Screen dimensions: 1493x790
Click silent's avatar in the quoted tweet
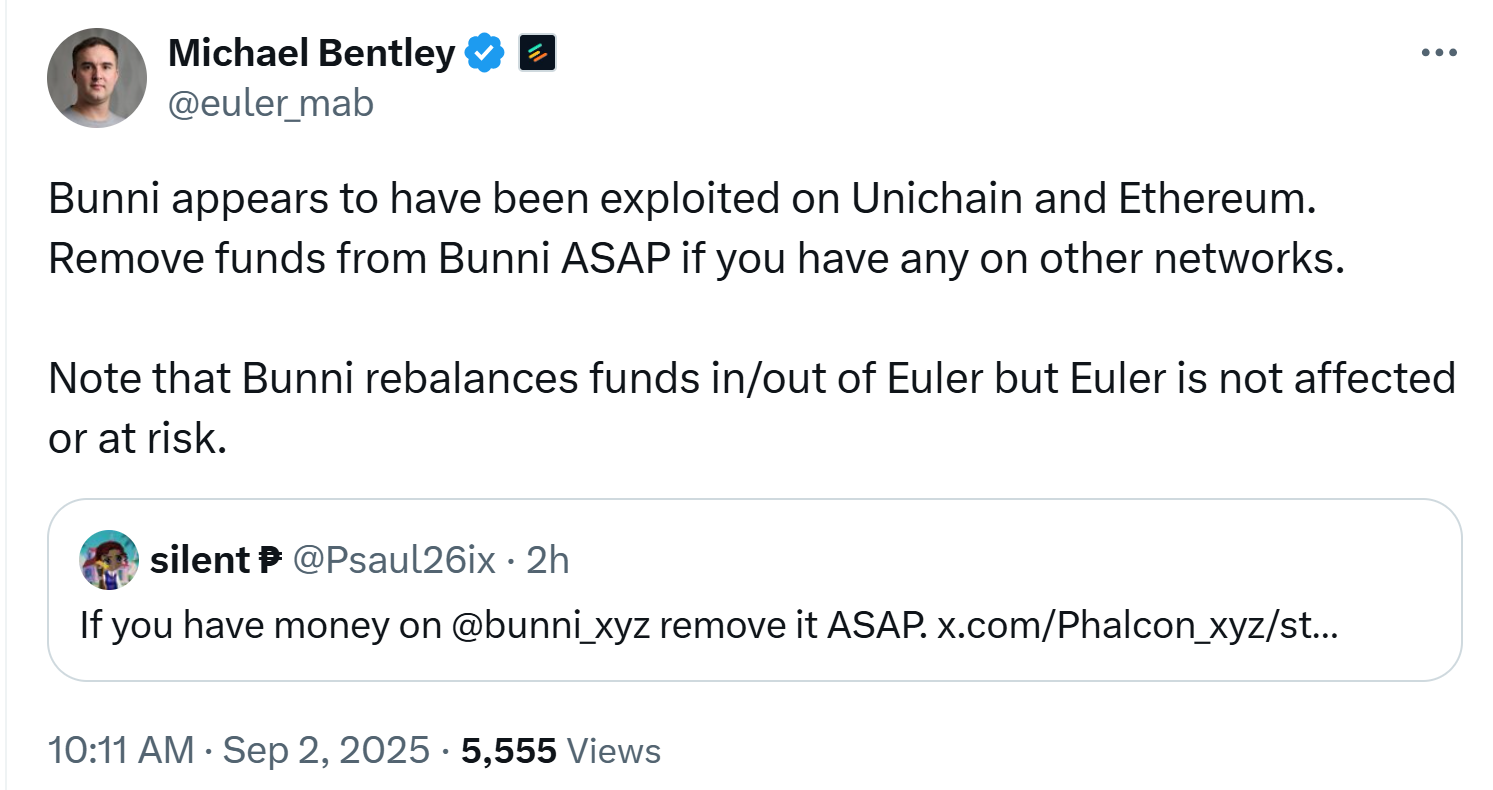(x=108, y=560)
